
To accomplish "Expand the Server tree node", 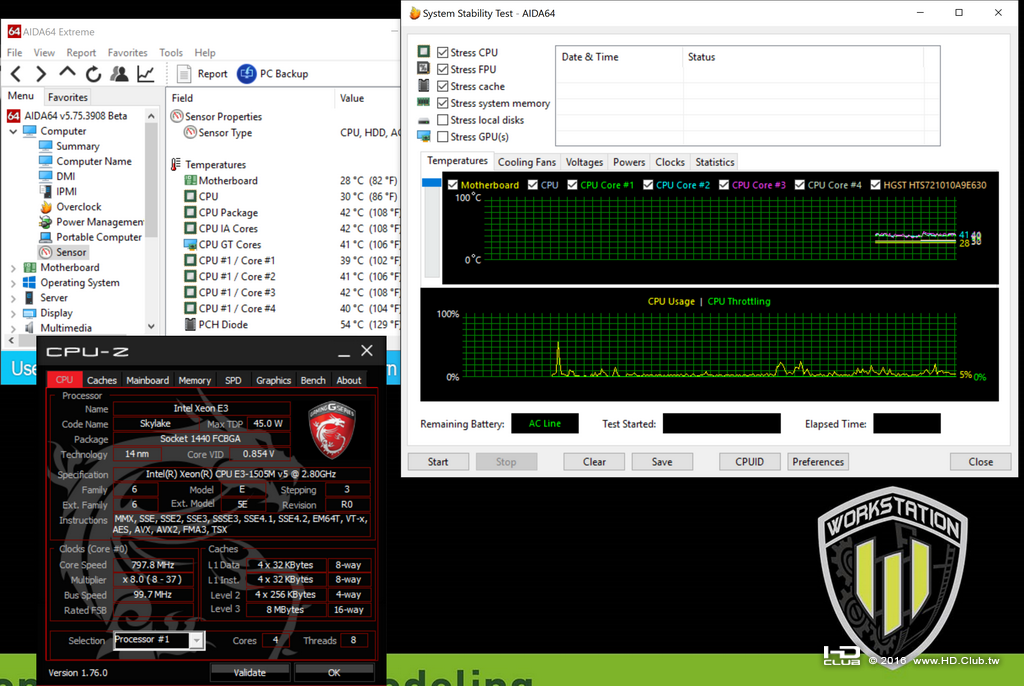I will (x=13, y=298).
